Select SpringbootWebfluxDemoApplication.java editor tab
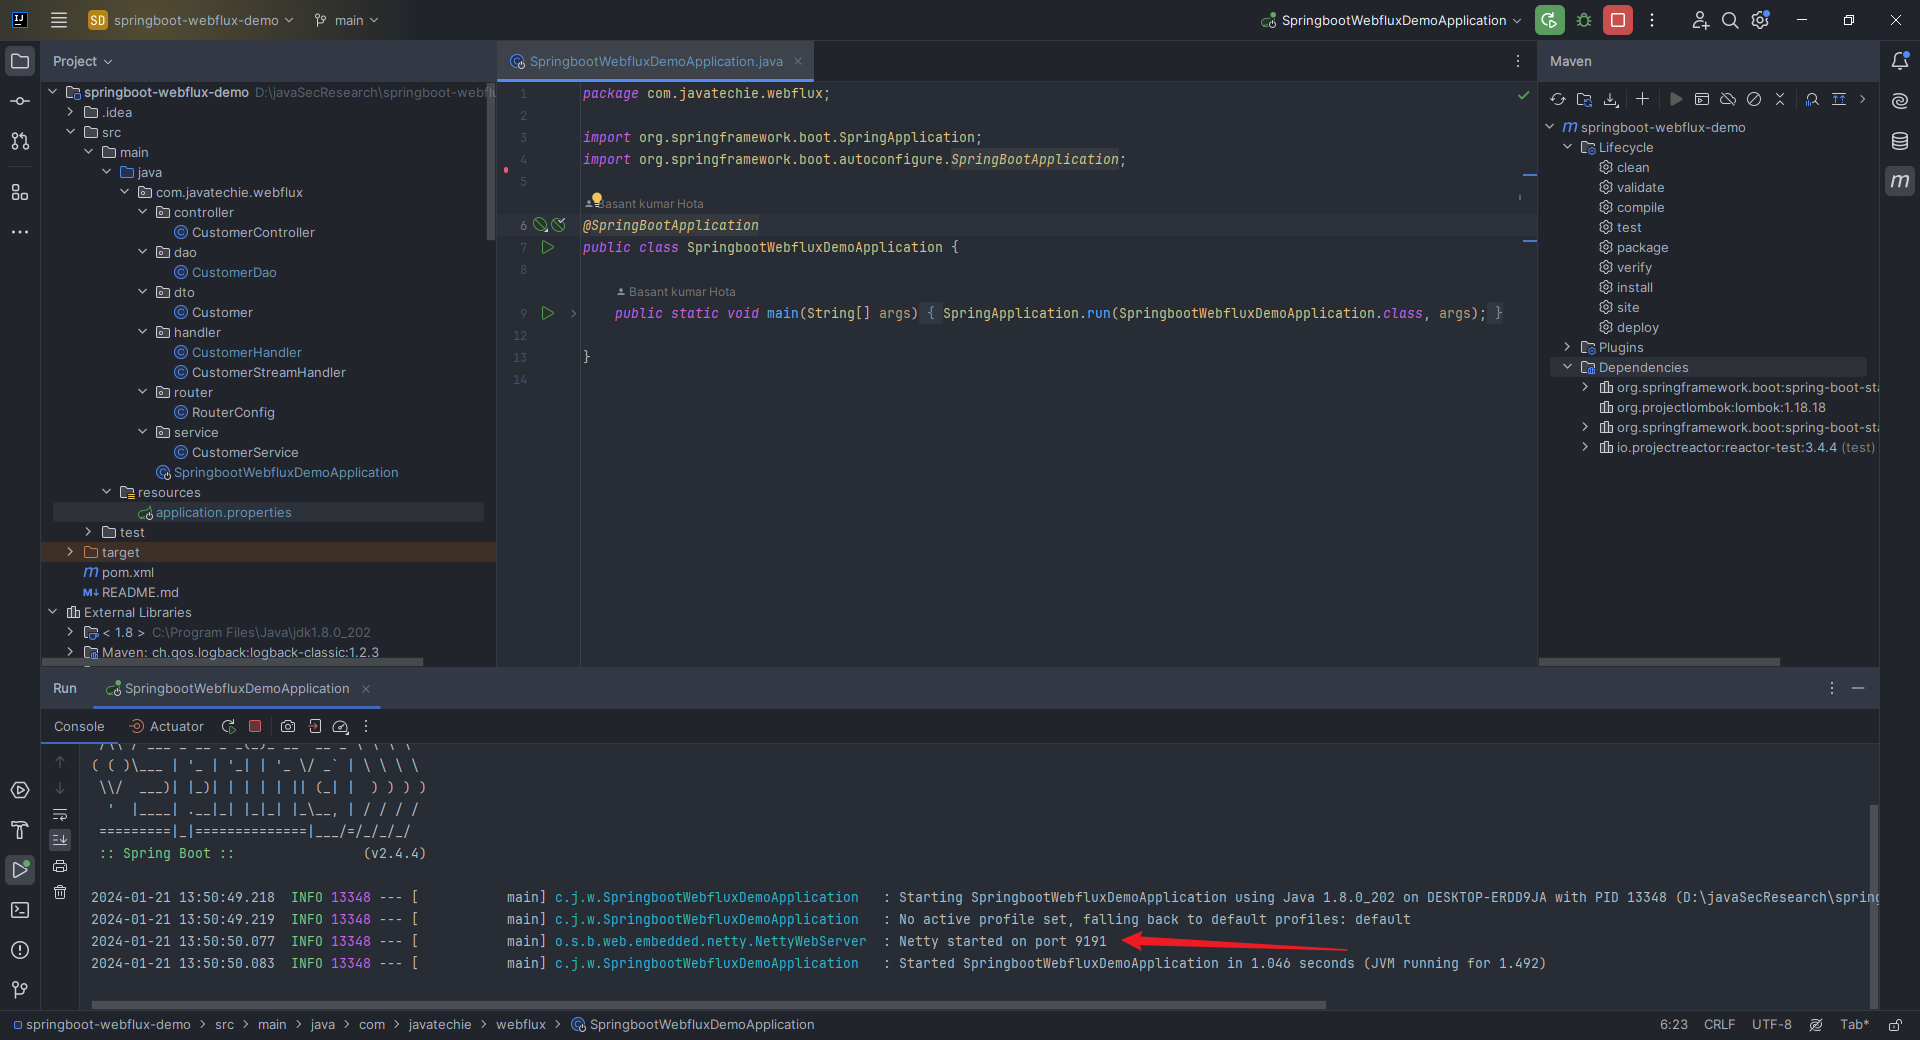Image resolution: width=1920 pixels, height=1040 pixels. tap(655, 61)
